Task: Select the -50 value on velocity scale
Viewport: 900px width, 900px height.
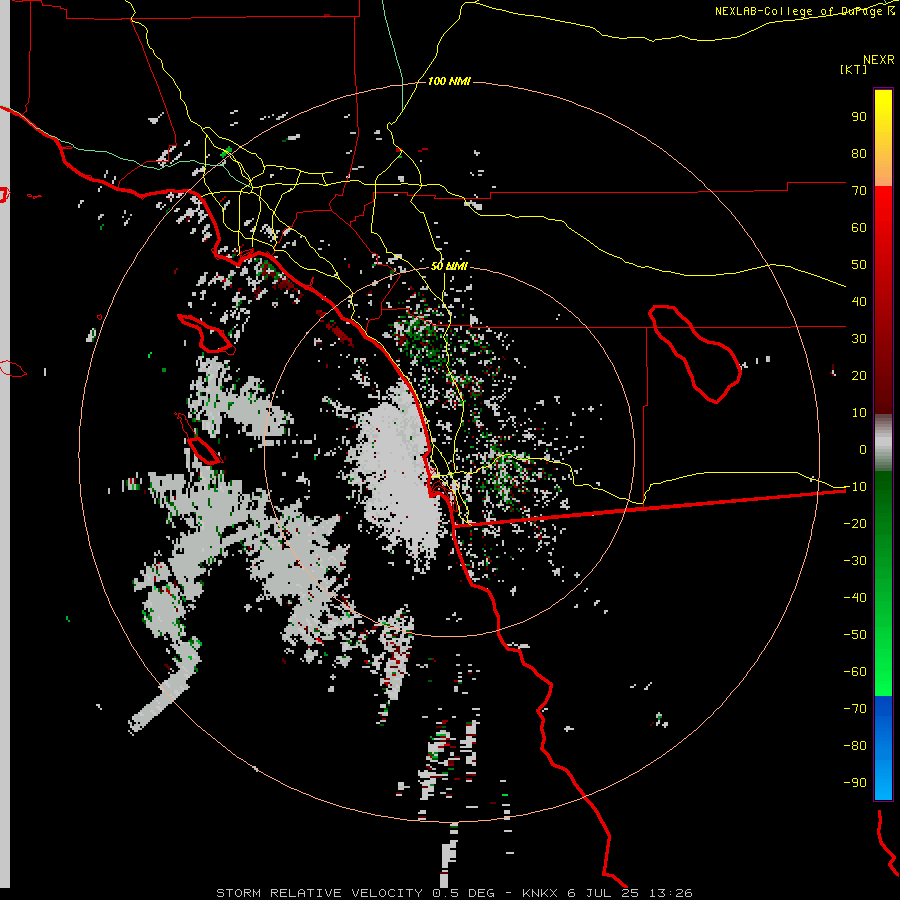Action: coord(855,635)
